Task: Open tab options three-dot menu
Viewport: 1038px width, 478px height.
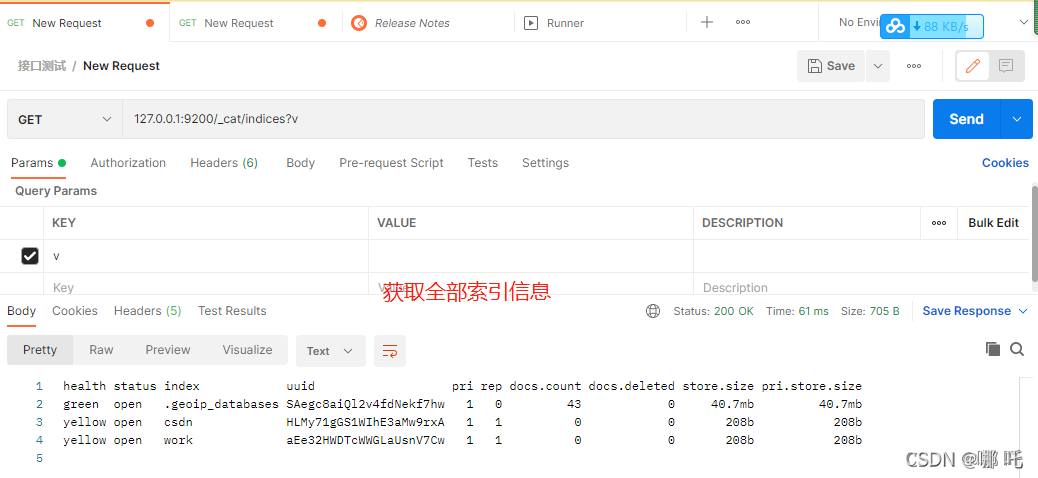Action: (743, 22)
